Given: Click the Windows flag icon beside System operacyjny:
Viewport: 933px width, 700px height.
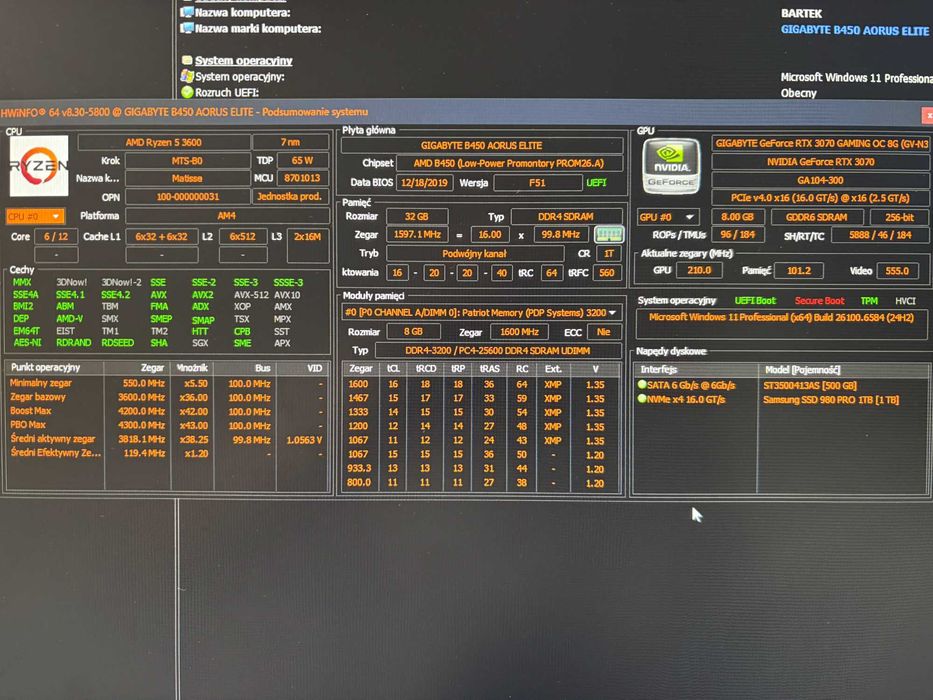Looking at the screenshot, I should pyautogui.click(x=187, y=76).
